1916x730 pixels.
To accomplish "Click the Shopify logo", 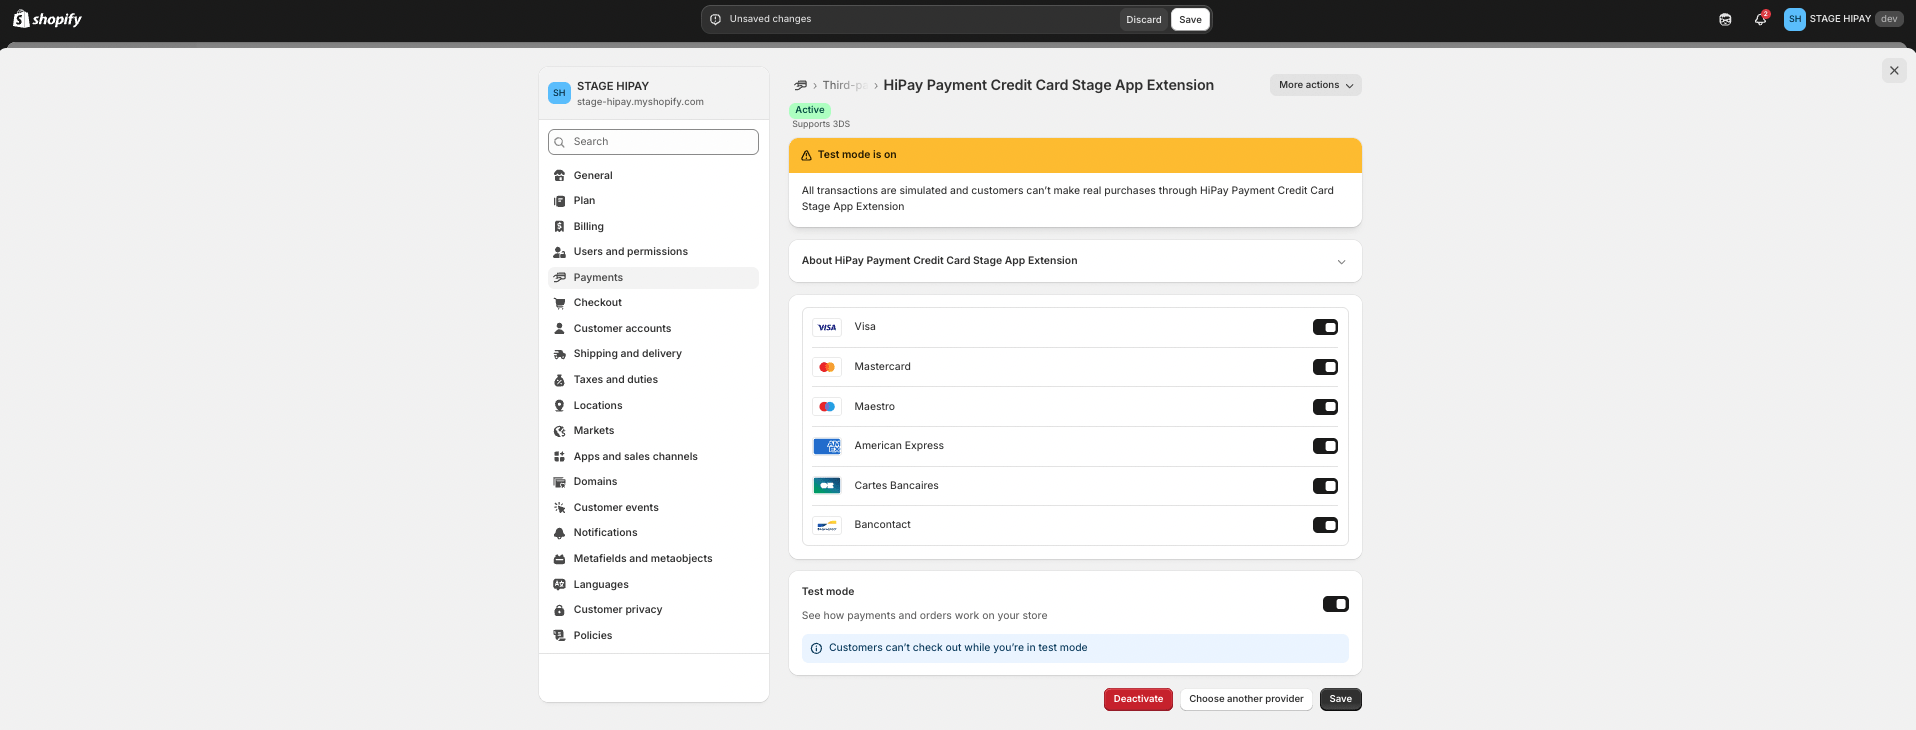I will pyautogui.click(x=47, y=19).
